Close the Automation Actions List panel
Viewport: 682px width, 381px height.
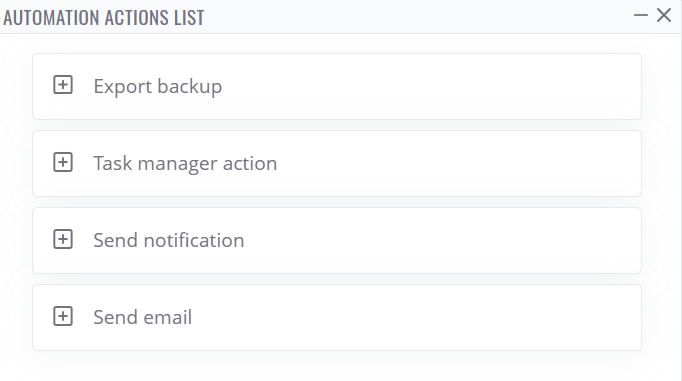(x=664, y=16)
